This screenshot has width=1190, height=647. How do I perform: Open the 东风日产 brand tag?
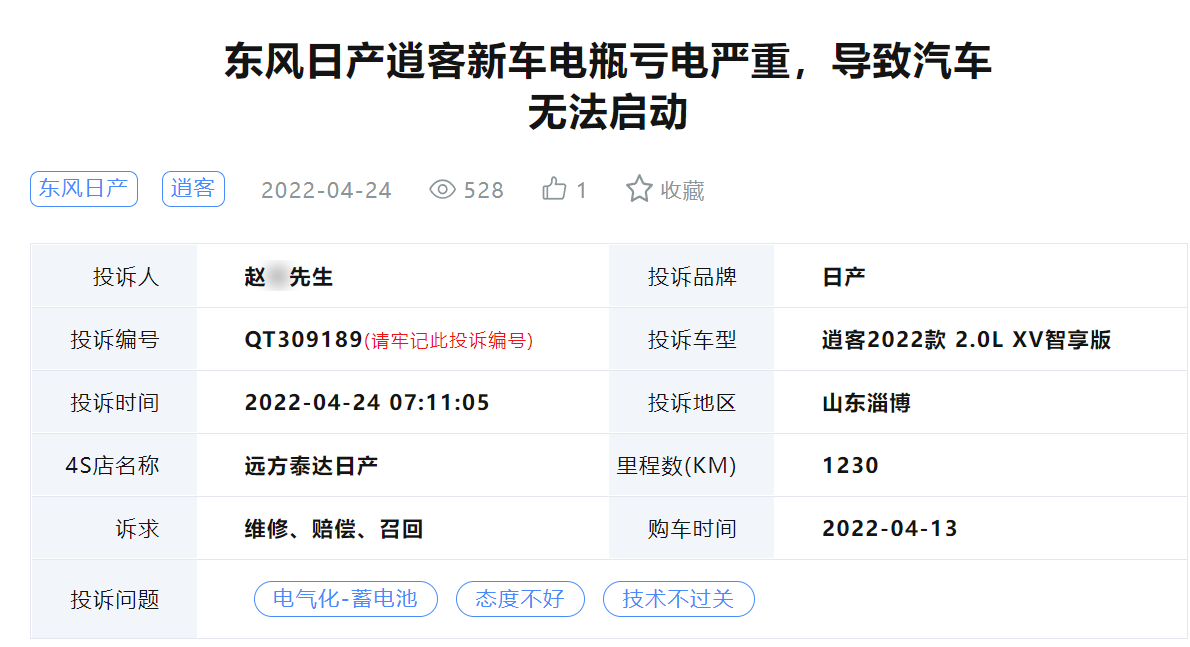83,189
